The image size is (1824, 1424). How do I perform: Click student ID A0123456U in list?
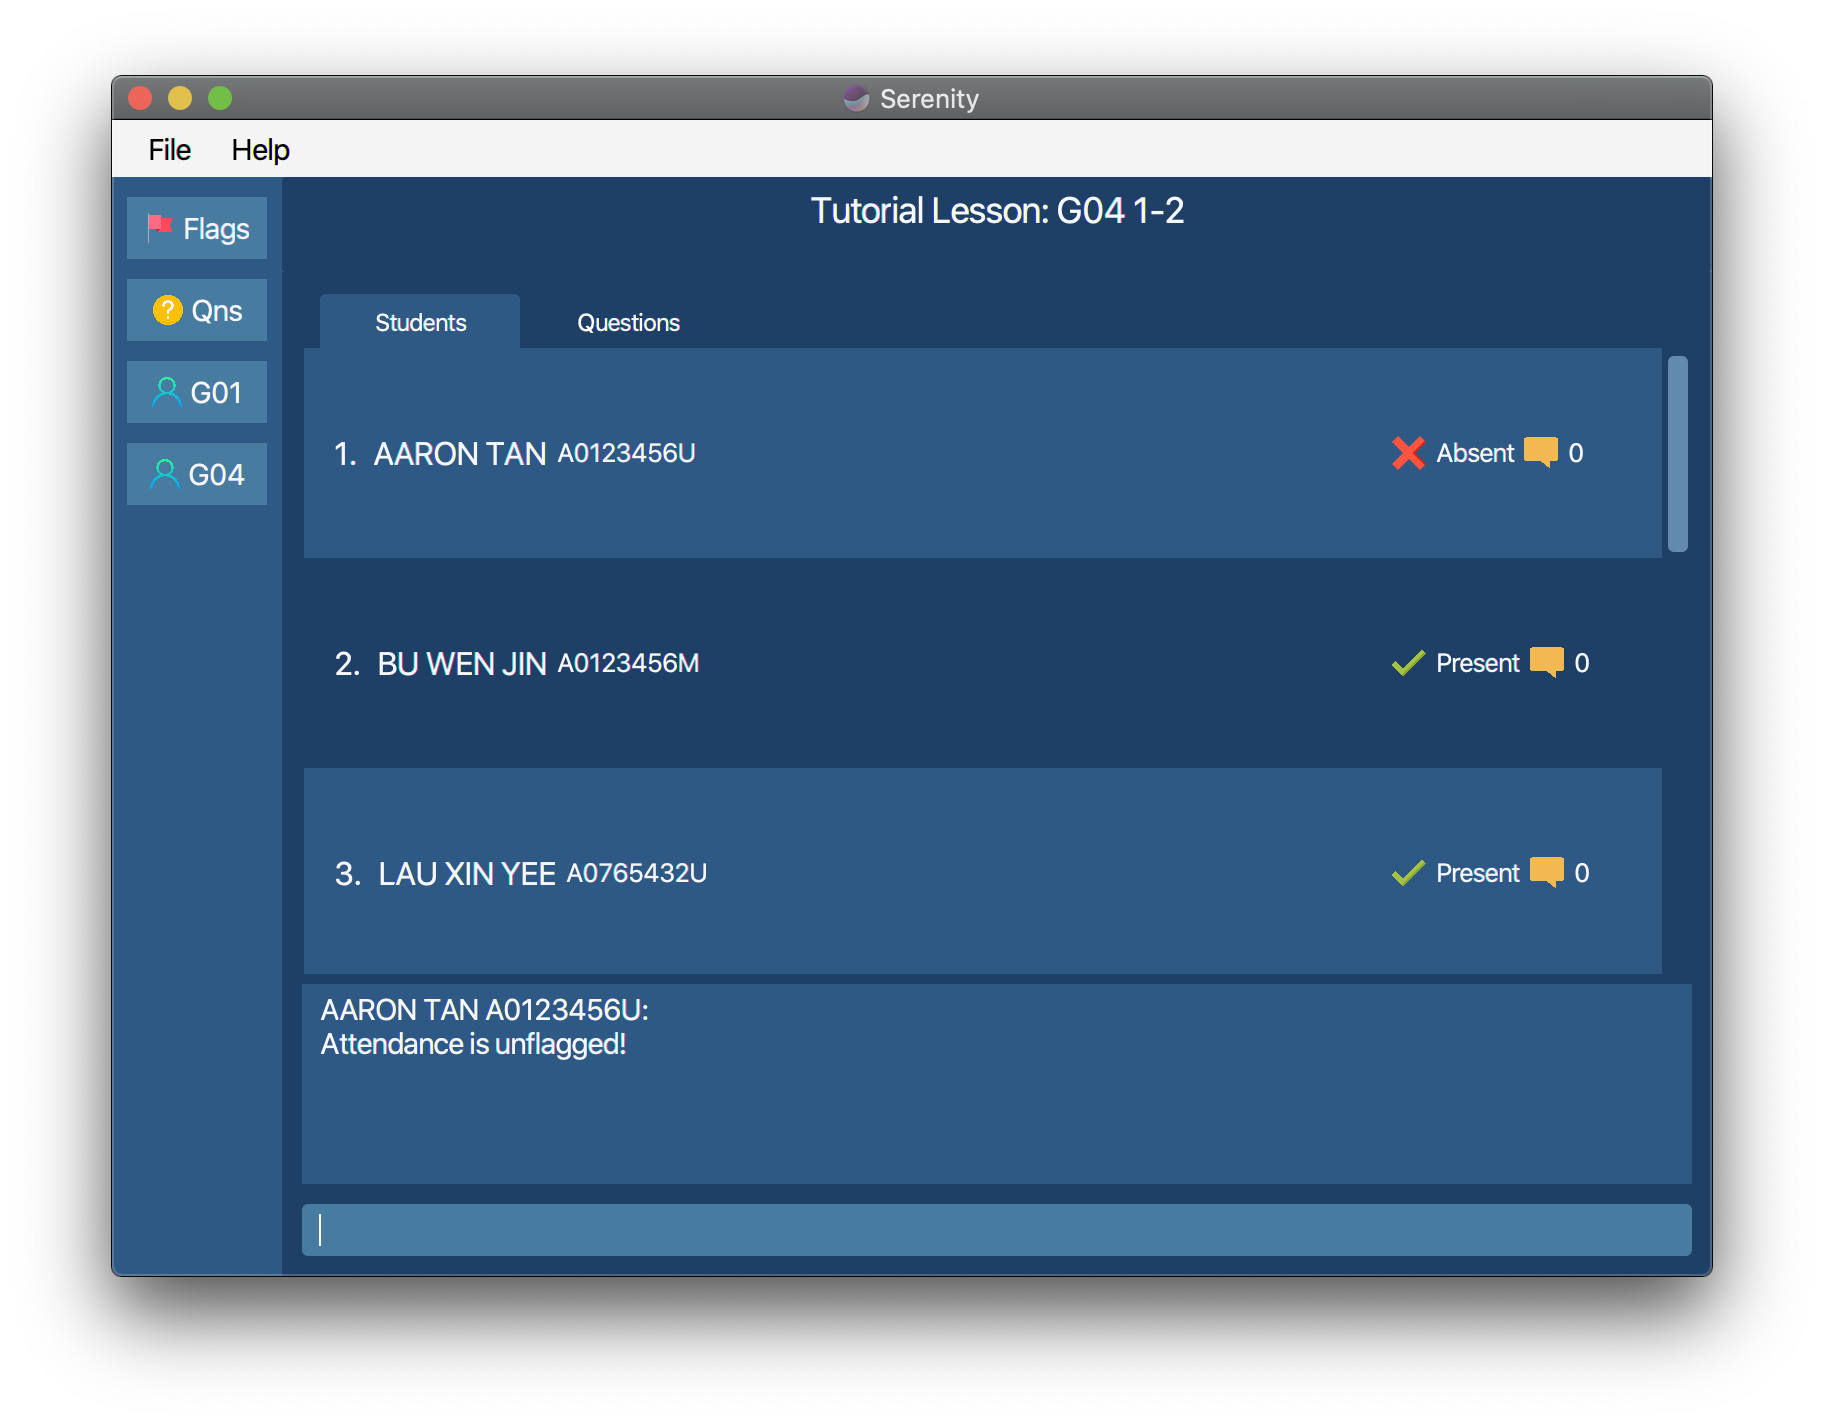tap(626, 453)
